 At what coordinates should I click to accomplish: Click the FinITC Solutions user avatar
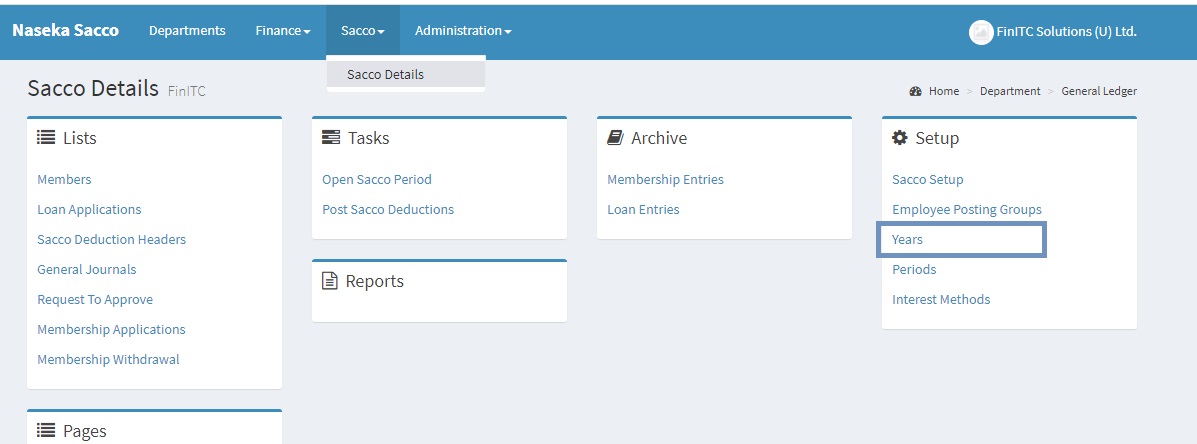pyautogui.click(x=980, y=32)
